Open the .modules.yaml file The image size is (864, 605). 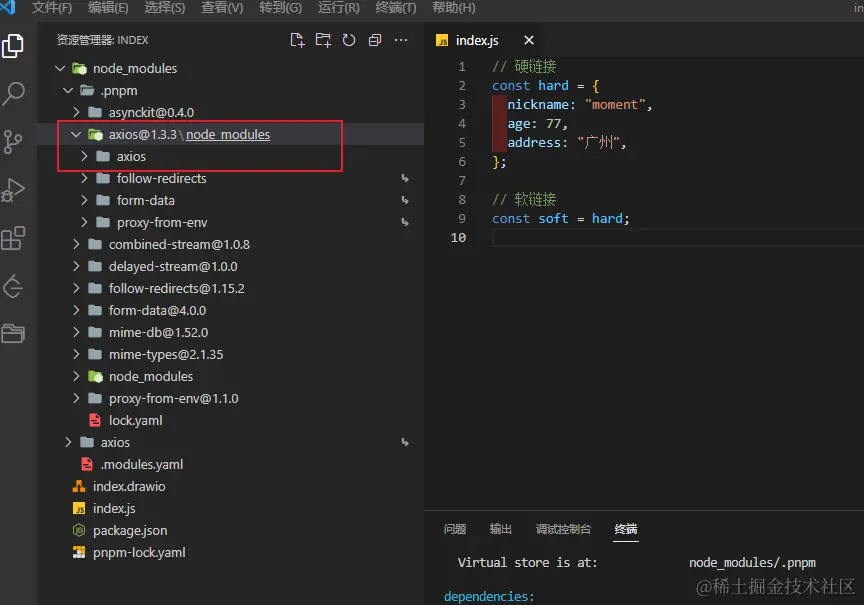(142, 464)
